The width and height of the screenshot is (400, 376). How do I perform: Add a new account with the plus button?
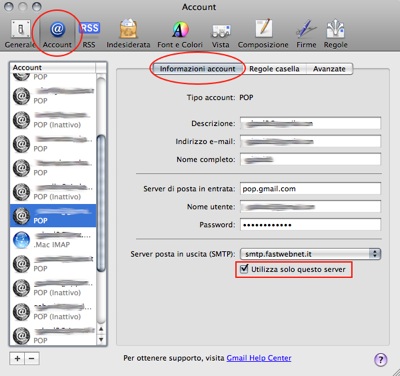[17, 359]
